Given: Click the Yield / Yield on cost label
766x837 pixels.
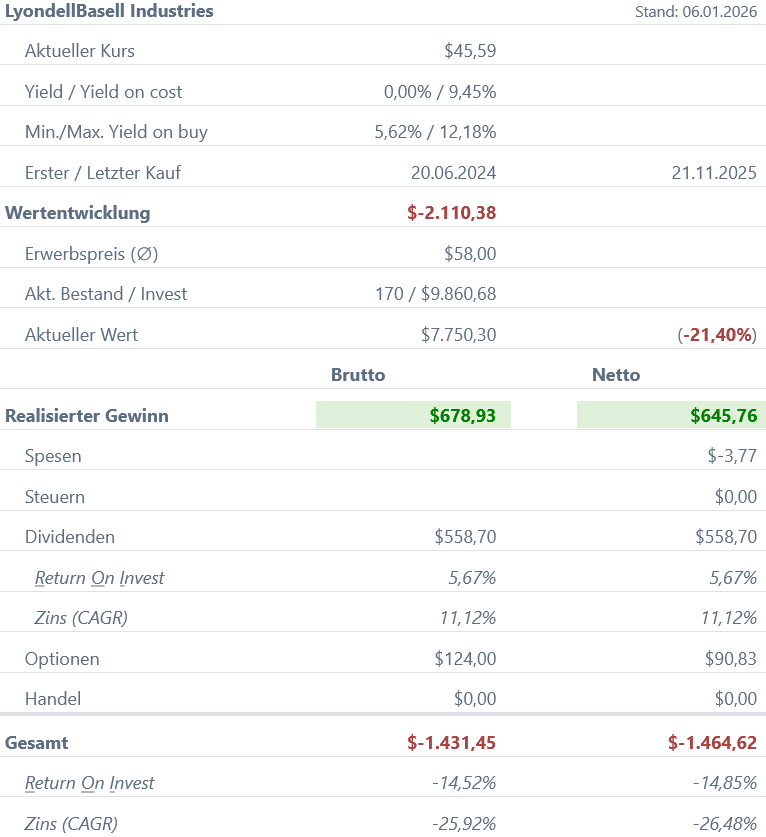Looking at the screenshot, I should click(103, 92).
